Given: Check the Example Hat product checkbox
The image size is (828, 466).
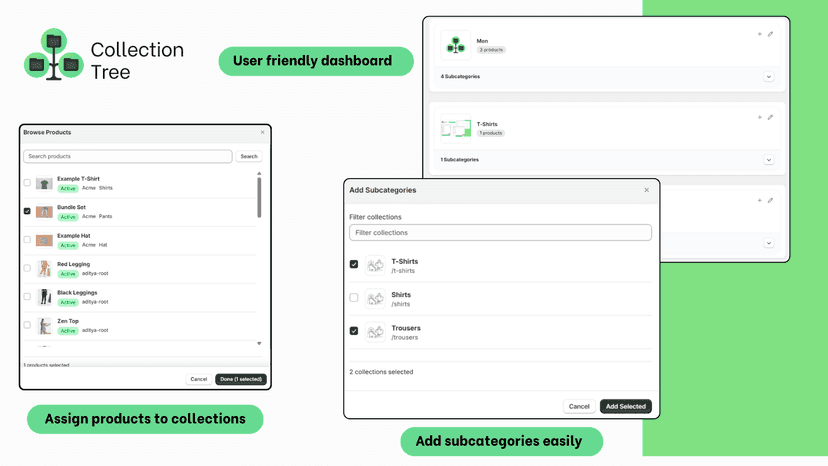Looking at the screenshot, I should tap(27, 239).
